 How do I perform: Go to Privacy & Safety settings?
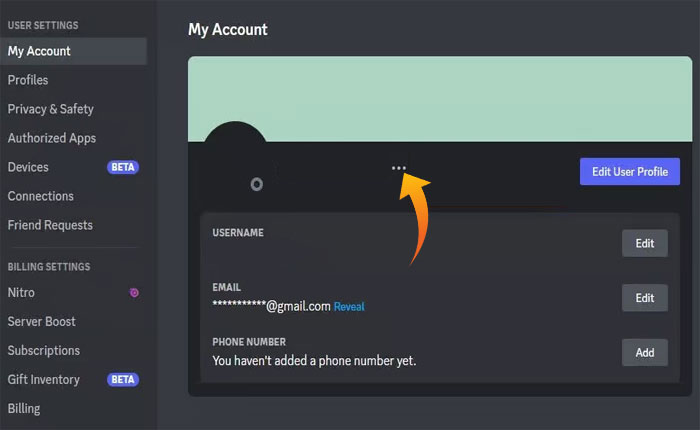tap(50, 109)
